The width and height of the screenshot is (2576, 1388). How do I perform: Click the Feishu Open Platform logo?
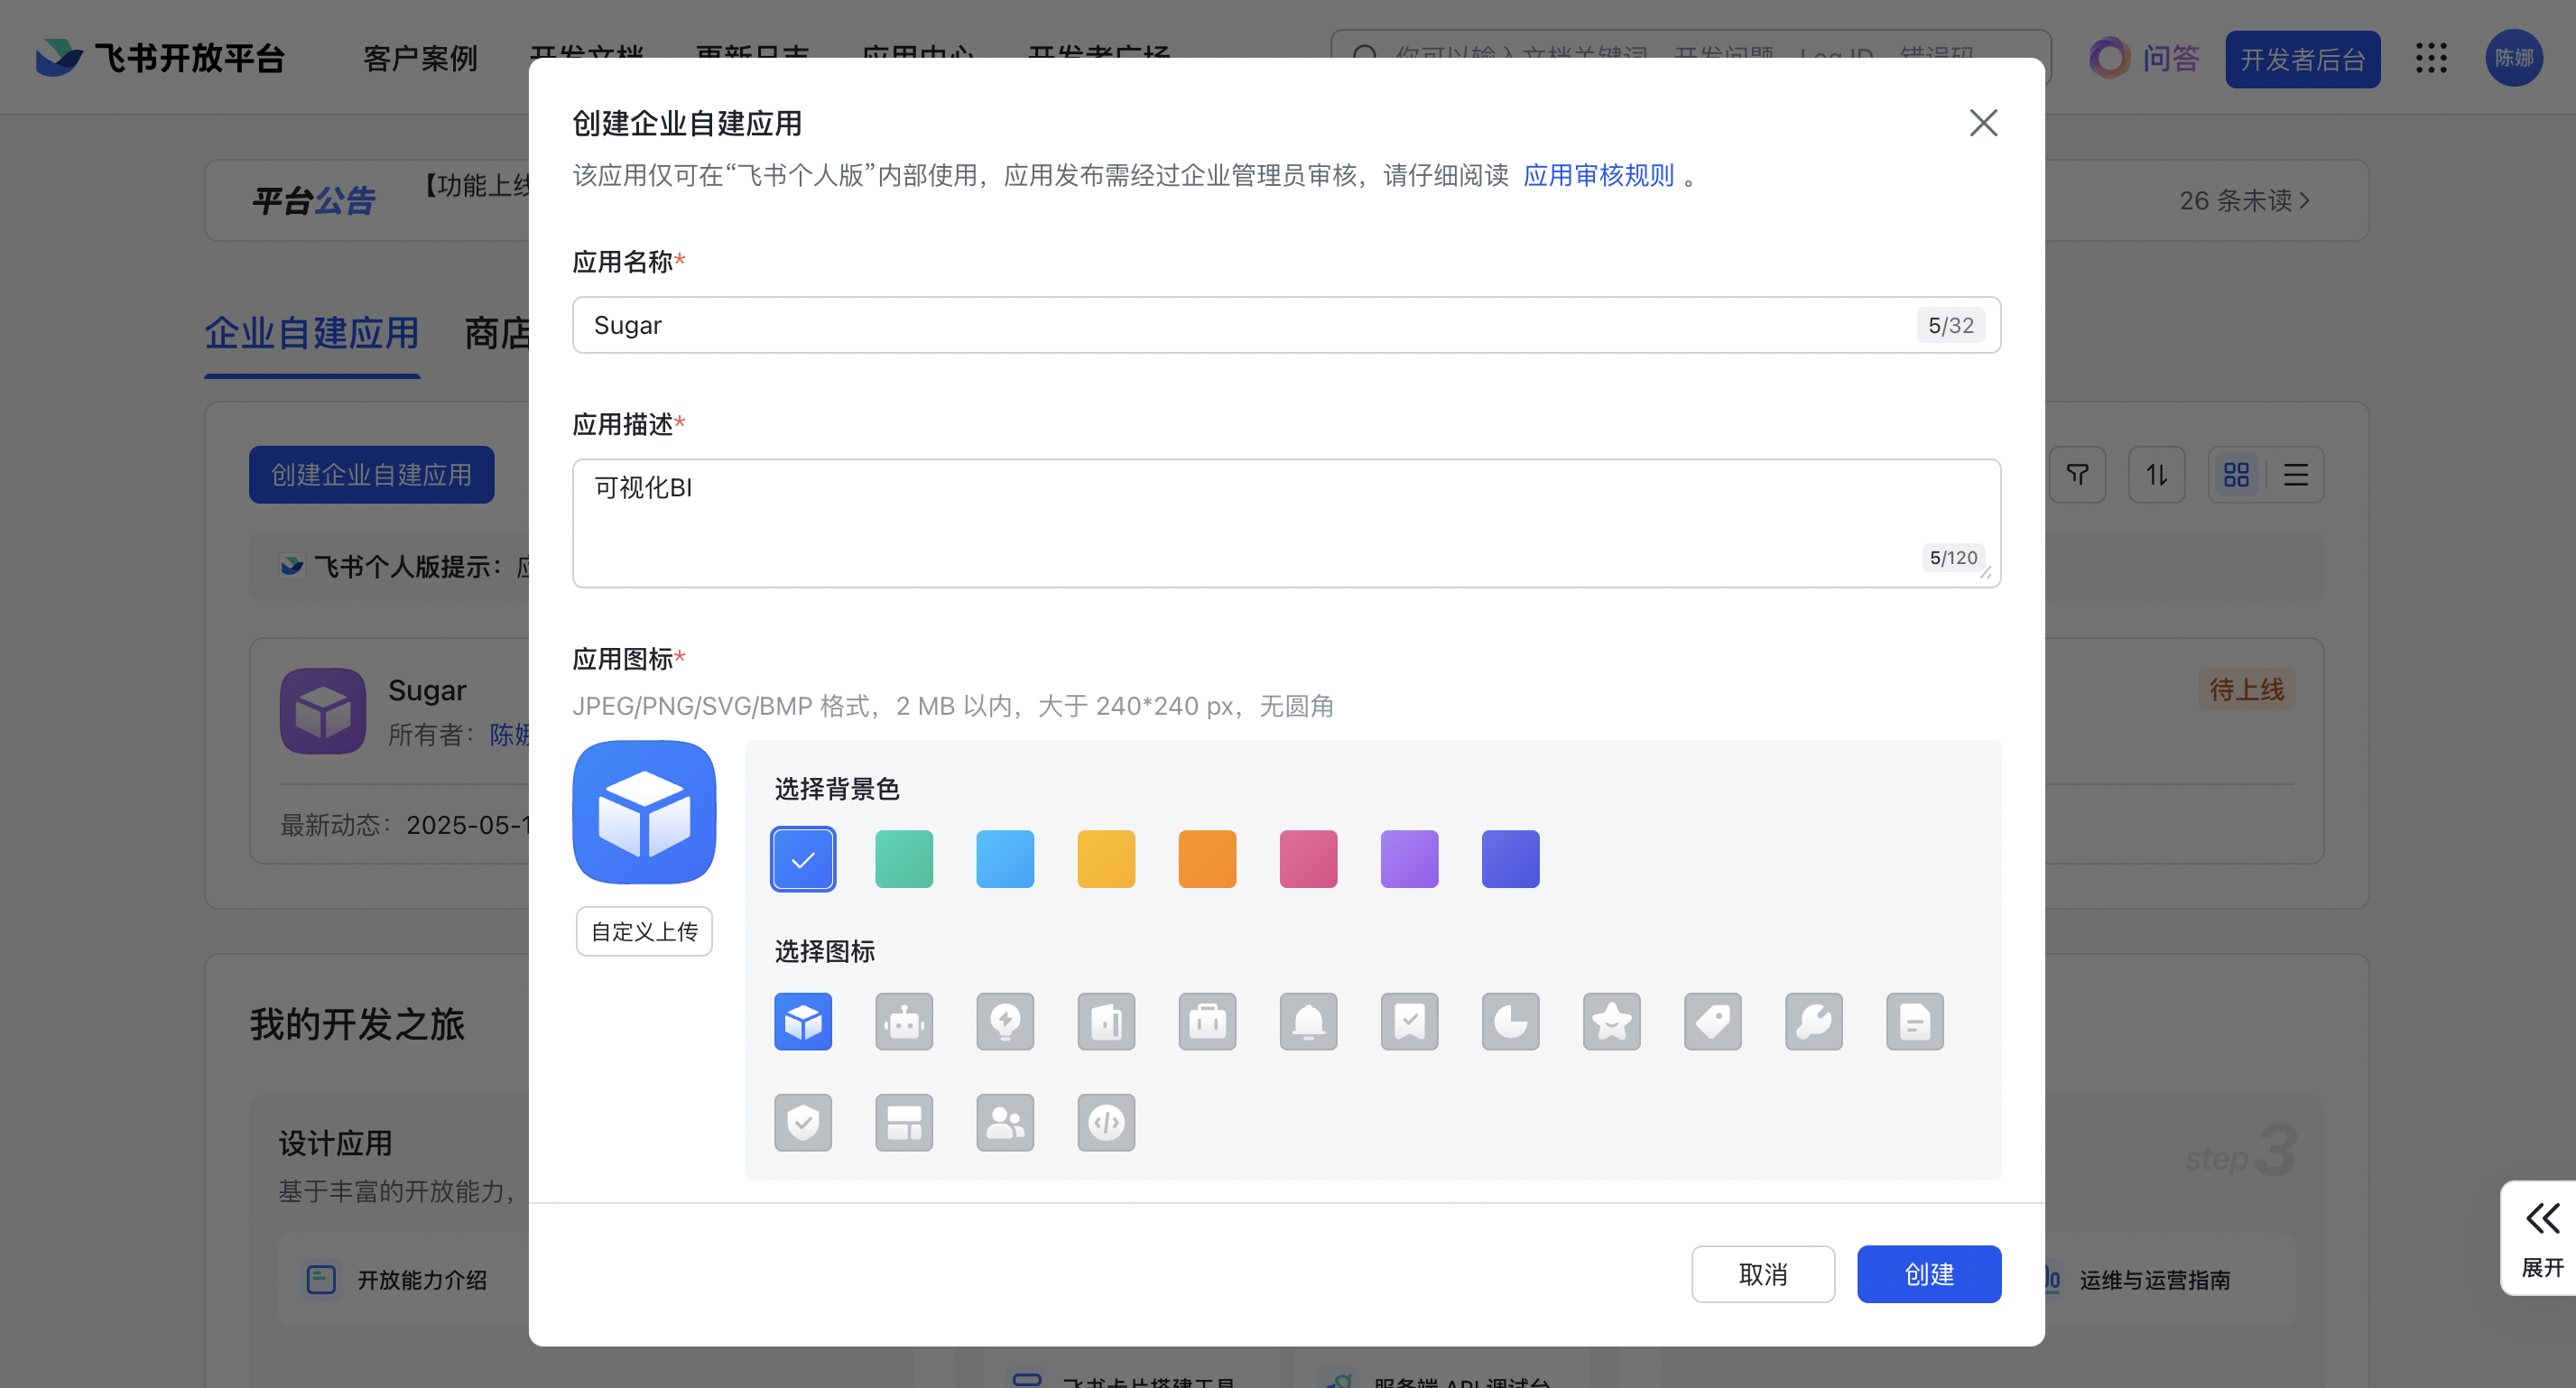[160, 58]
